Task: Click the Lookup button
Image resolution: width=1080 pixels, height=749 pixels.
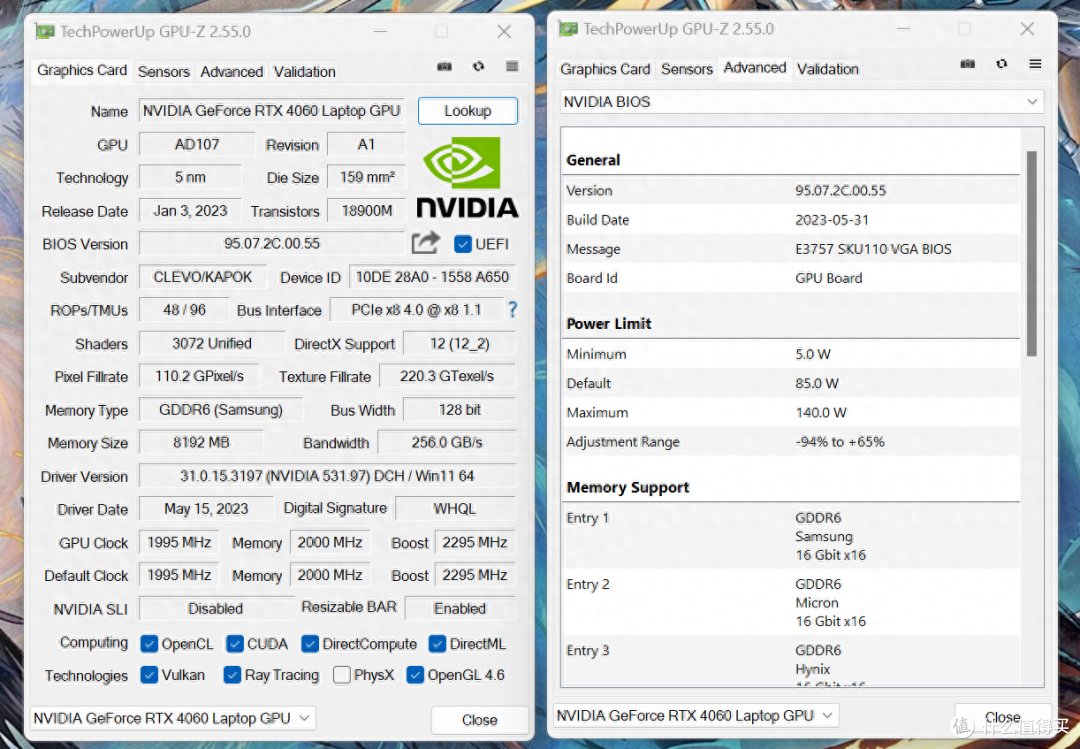Action: 468,111
